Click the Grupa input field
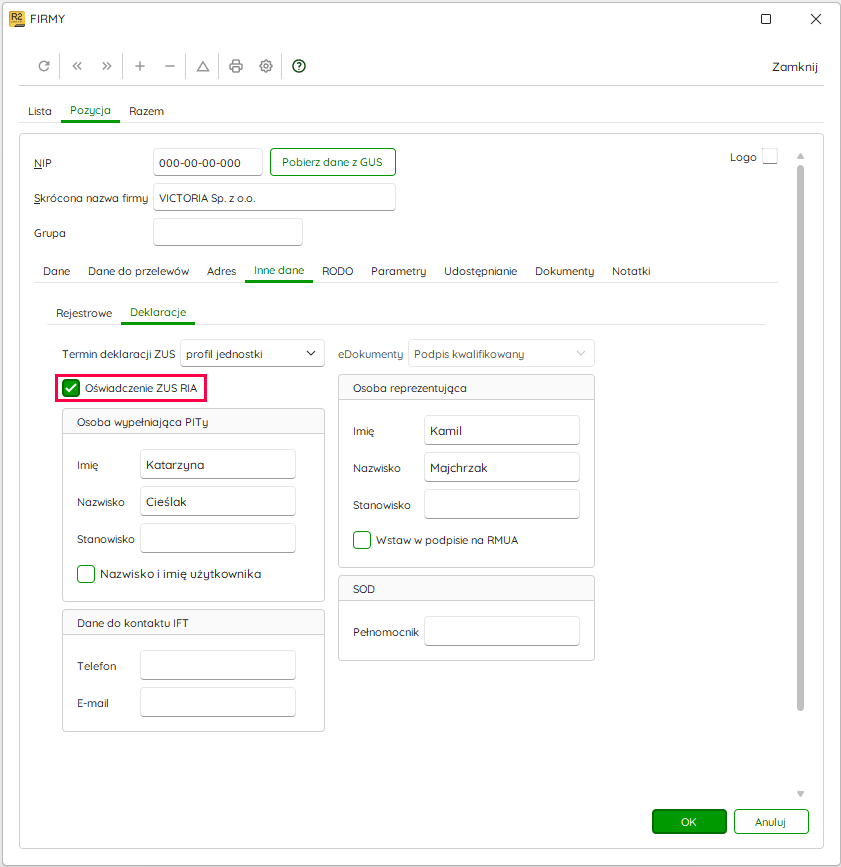The height and width of the screenshot is (867, 841). [x=228, y=232]
